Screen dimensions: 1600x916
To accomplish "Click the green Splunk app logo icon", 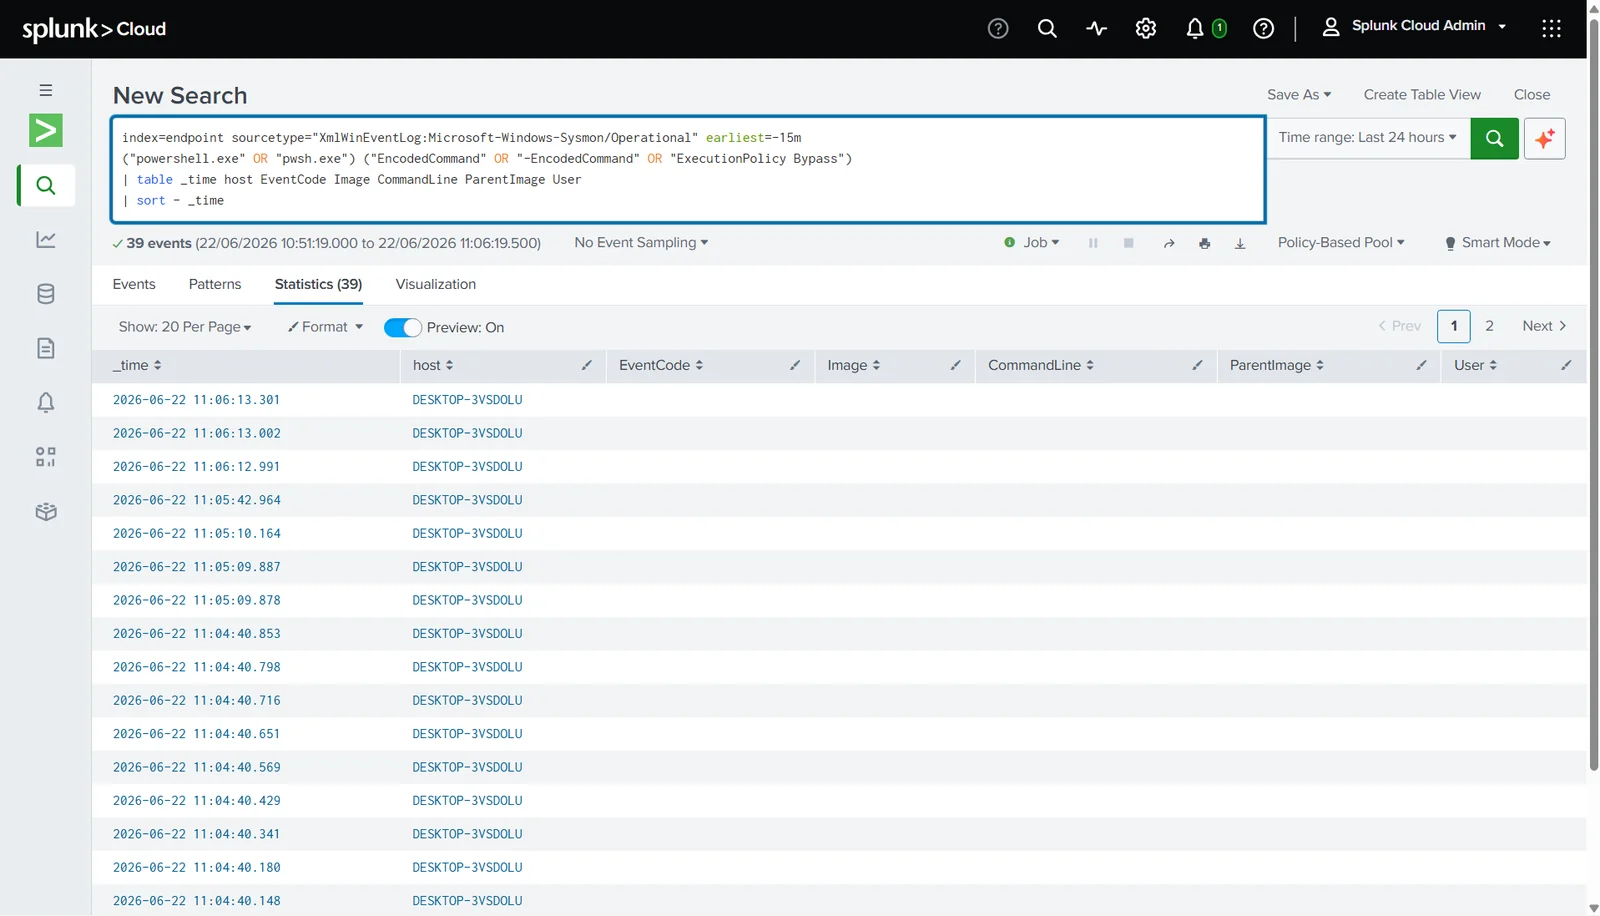I will point(46,130).
